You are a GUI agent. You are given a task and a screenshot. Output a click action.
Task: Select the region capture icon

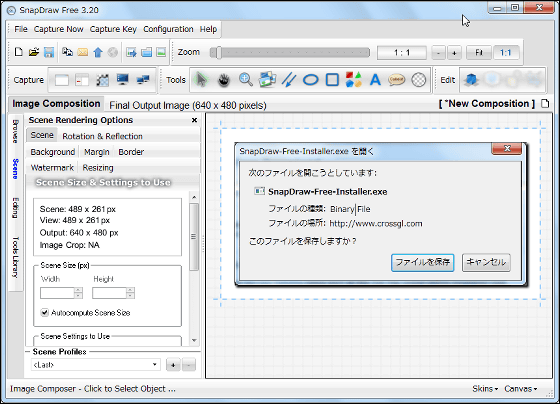(102, 80)
